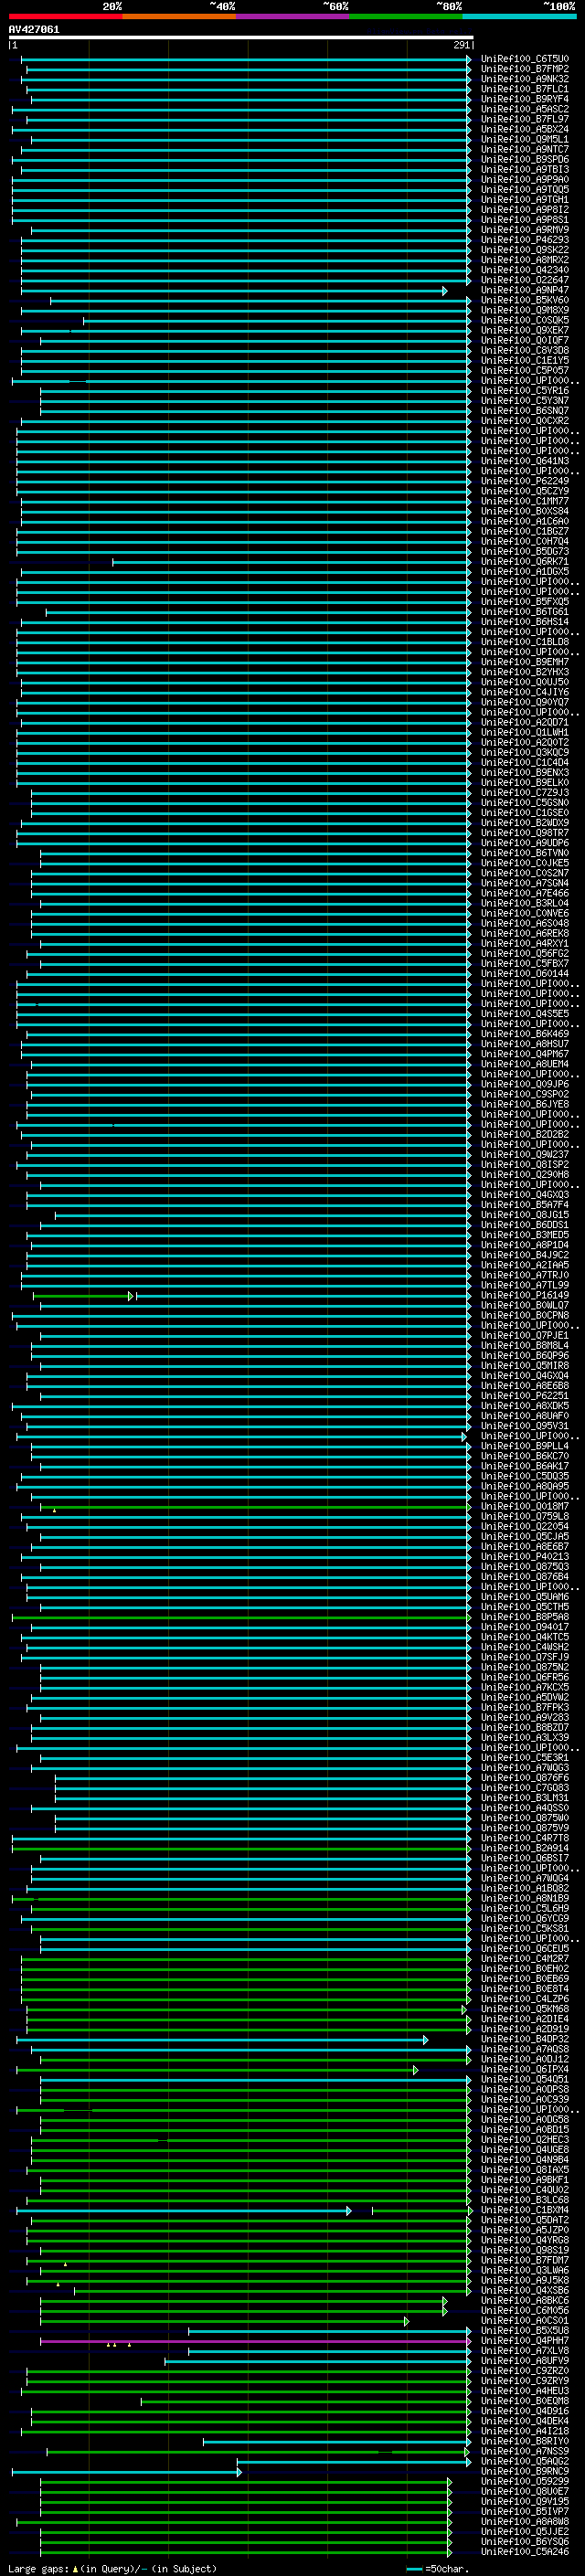Select hit UniRef100_A5BX24
This screenshot has height=2576, width=585.
click(525, 129)
